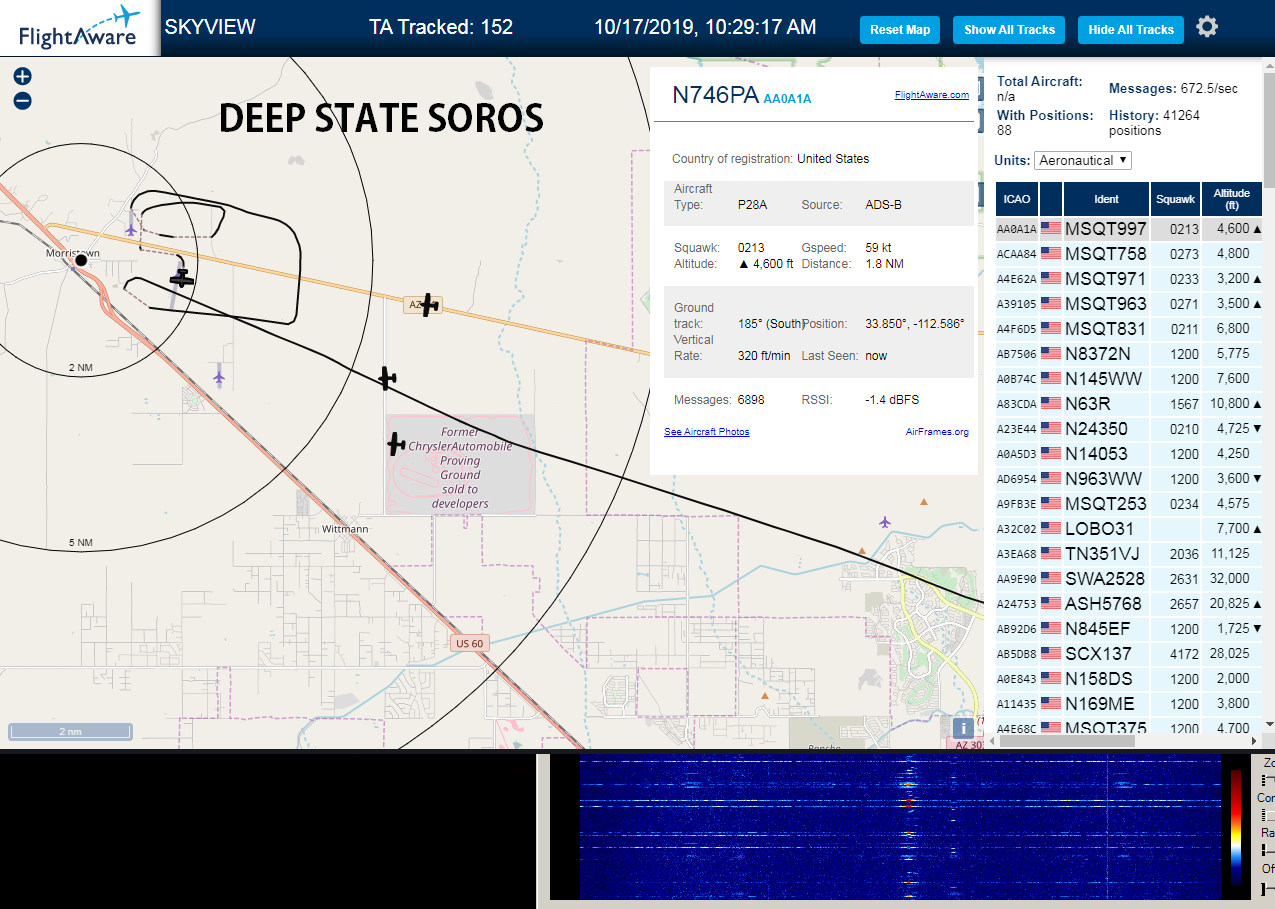The height and width of the screenshot is (909, 1275).
Task: Select the SCX137 aircraft row
Action: click(1129, 654)
